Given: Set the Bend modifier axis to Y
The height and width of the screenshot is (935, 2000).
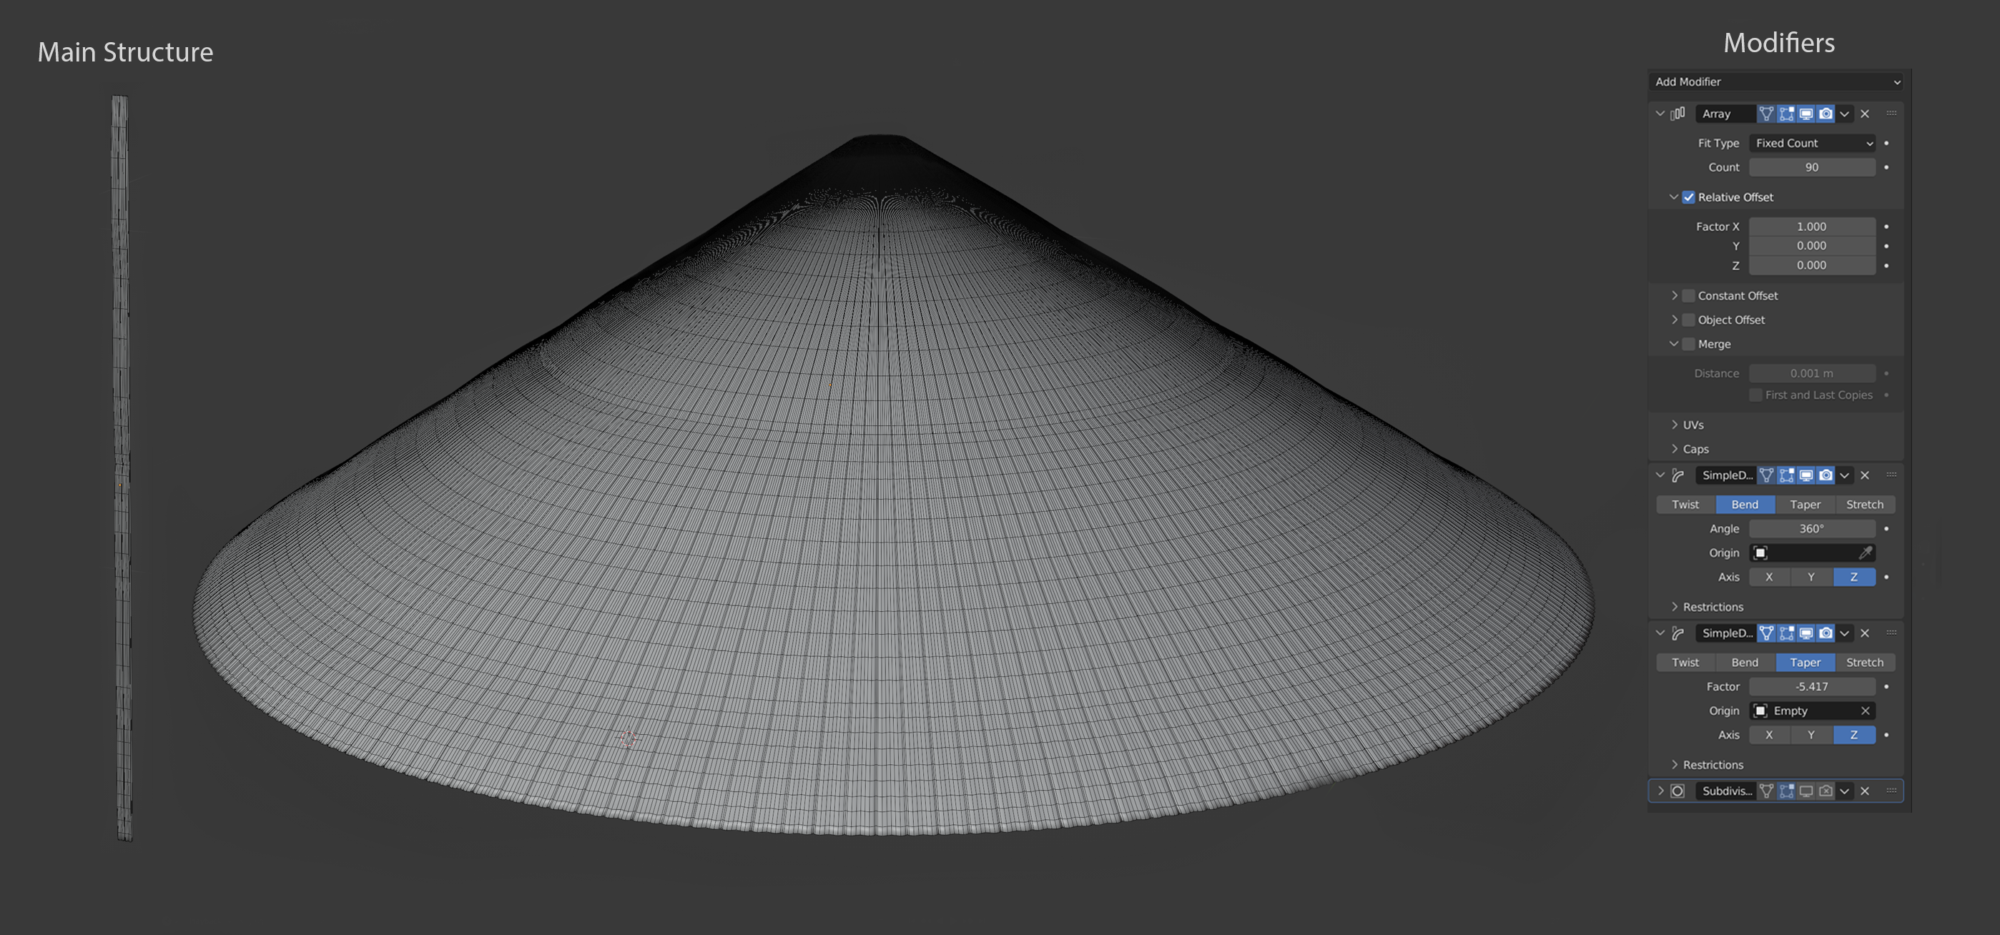Looking at the screenshot, I should 1811,577.
